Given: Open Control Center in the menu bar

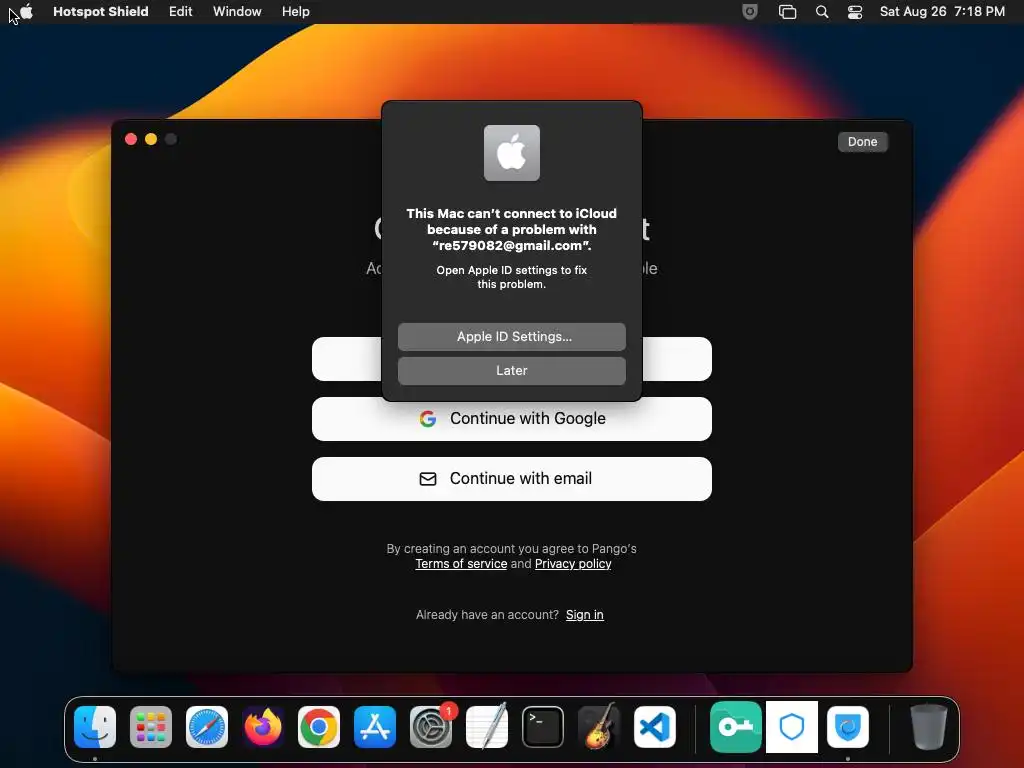Looking at the screenshot, I should (855, 12).
